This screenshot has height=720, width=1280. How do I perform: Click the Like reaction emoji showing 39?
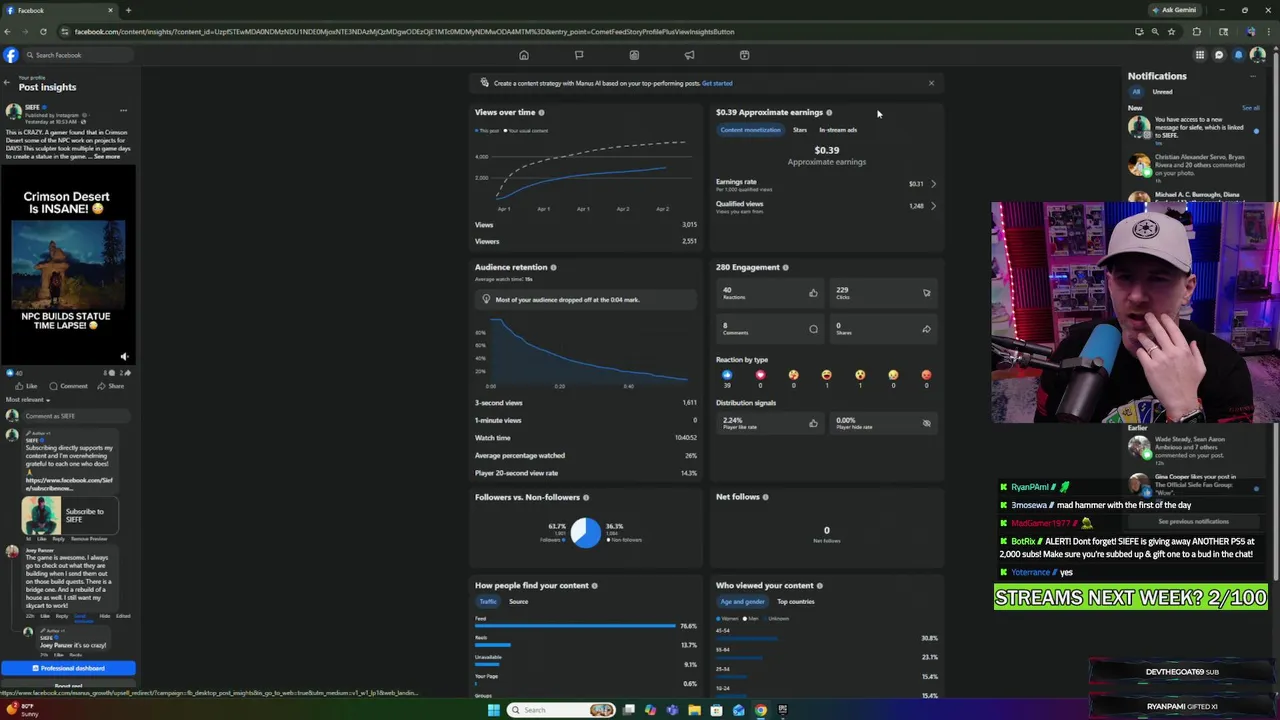click(x=727, y=375)
